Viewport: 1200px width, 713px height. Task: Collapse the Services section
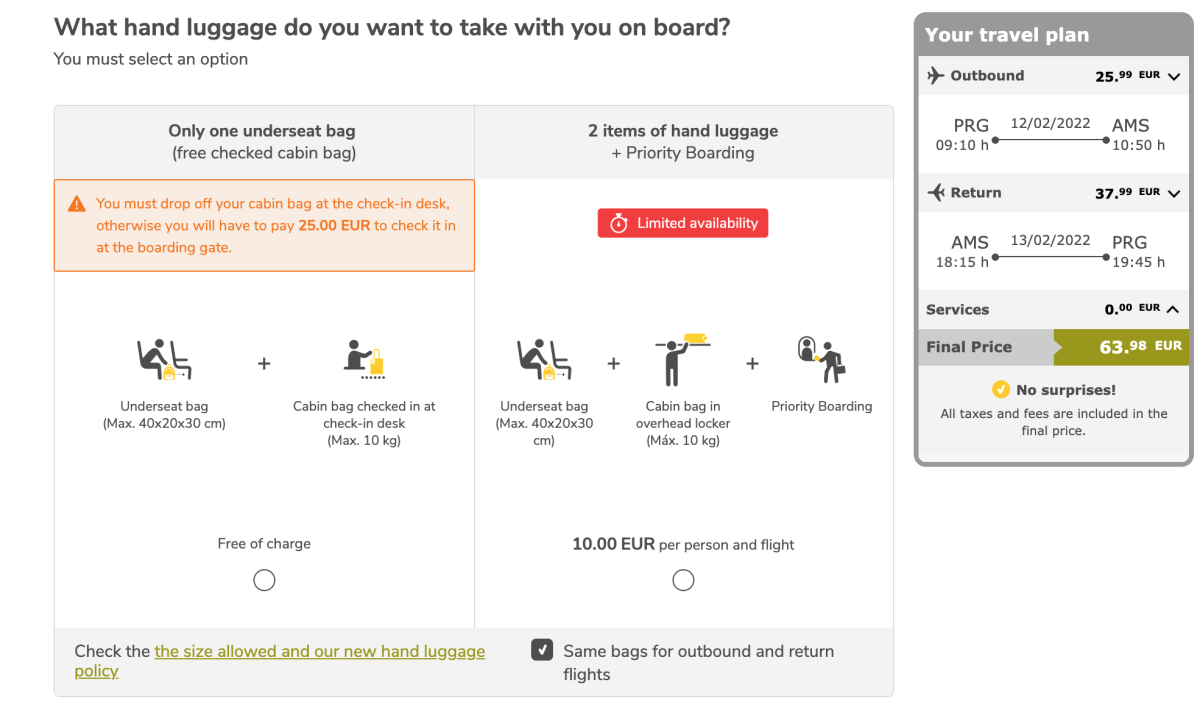coord(1173,309)
